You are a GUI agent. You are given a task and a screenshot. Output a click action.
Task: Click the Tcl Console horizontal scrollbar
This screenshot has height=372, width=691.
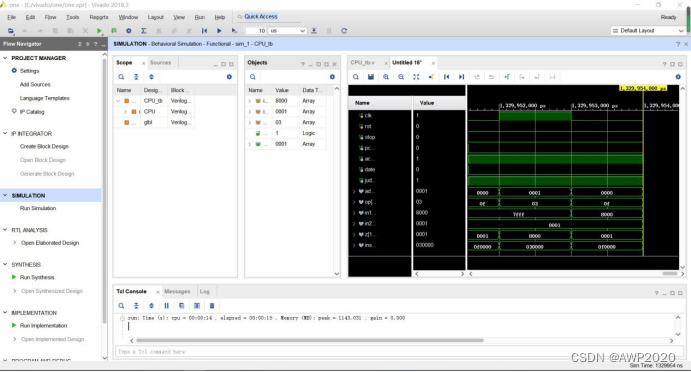[310, 340]
